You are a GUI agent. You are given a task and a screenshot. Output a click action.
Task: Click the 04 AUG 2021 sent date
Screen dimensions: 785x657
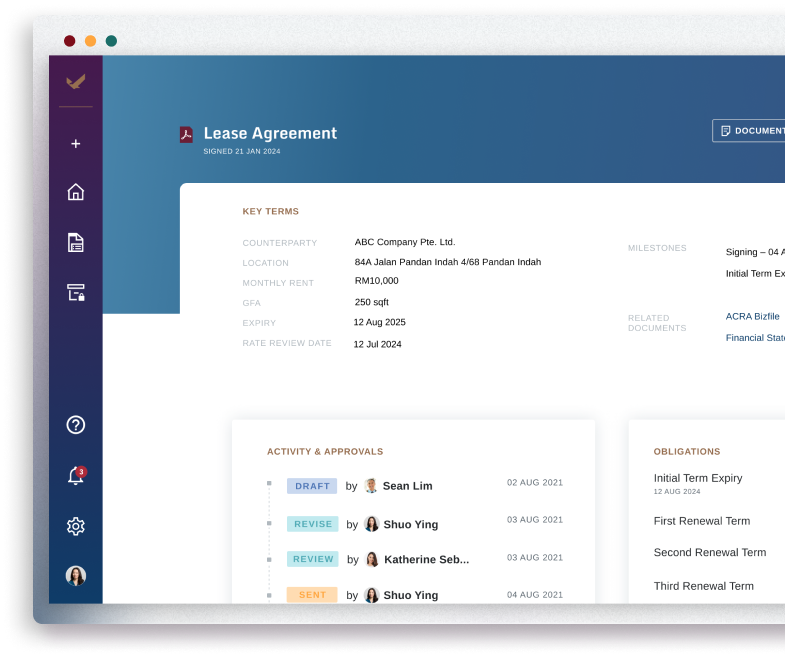click(x=535, y=595)
